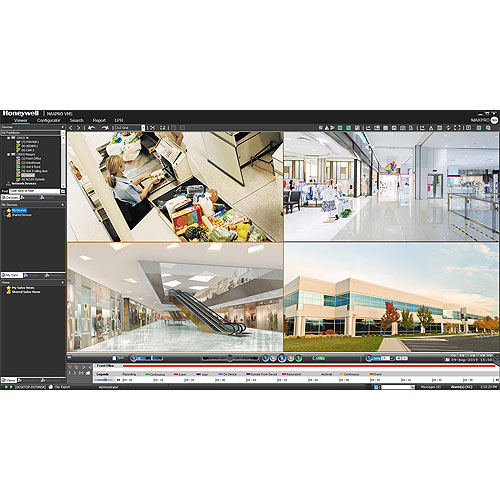
Task: Open the Configurator tab
Action: pos(49,120)
